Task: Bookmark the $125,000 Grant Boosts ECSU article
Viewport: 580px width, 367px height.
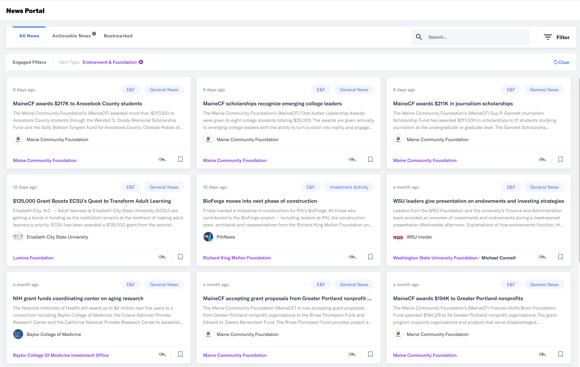Action: click(x=180, y=257)
